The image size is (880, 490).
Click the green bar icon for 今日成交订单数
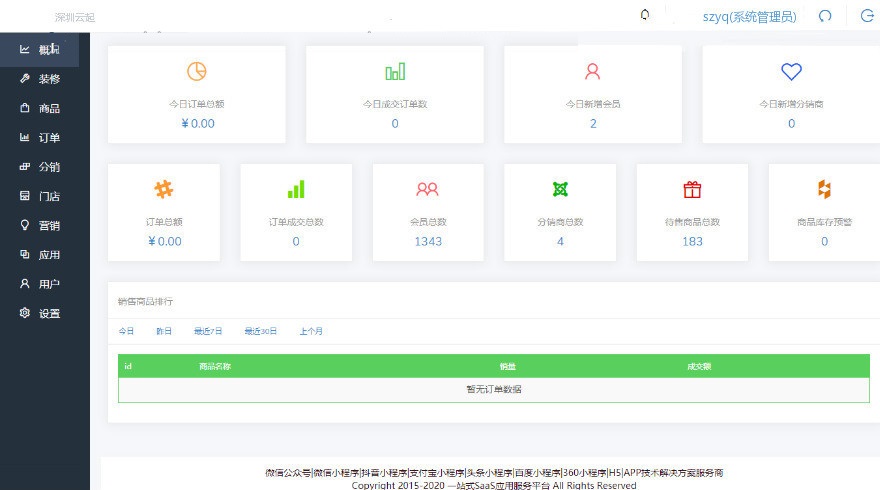click(x=395, y=72)
